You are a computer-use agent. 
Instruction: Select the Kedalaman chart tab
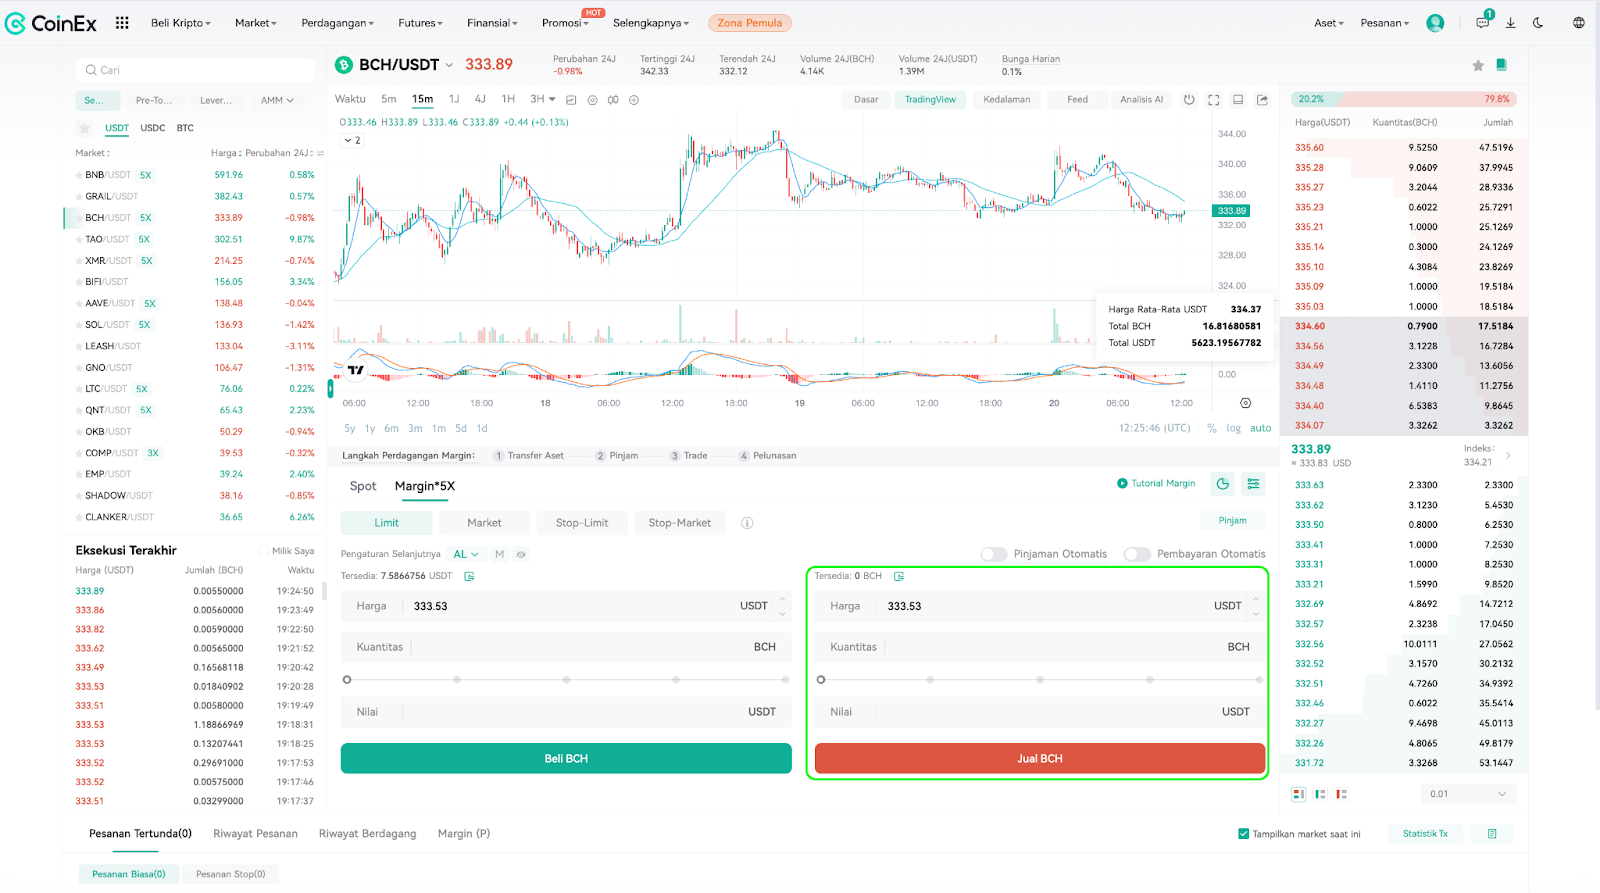pyautogui.click(x=1006, y=100)
